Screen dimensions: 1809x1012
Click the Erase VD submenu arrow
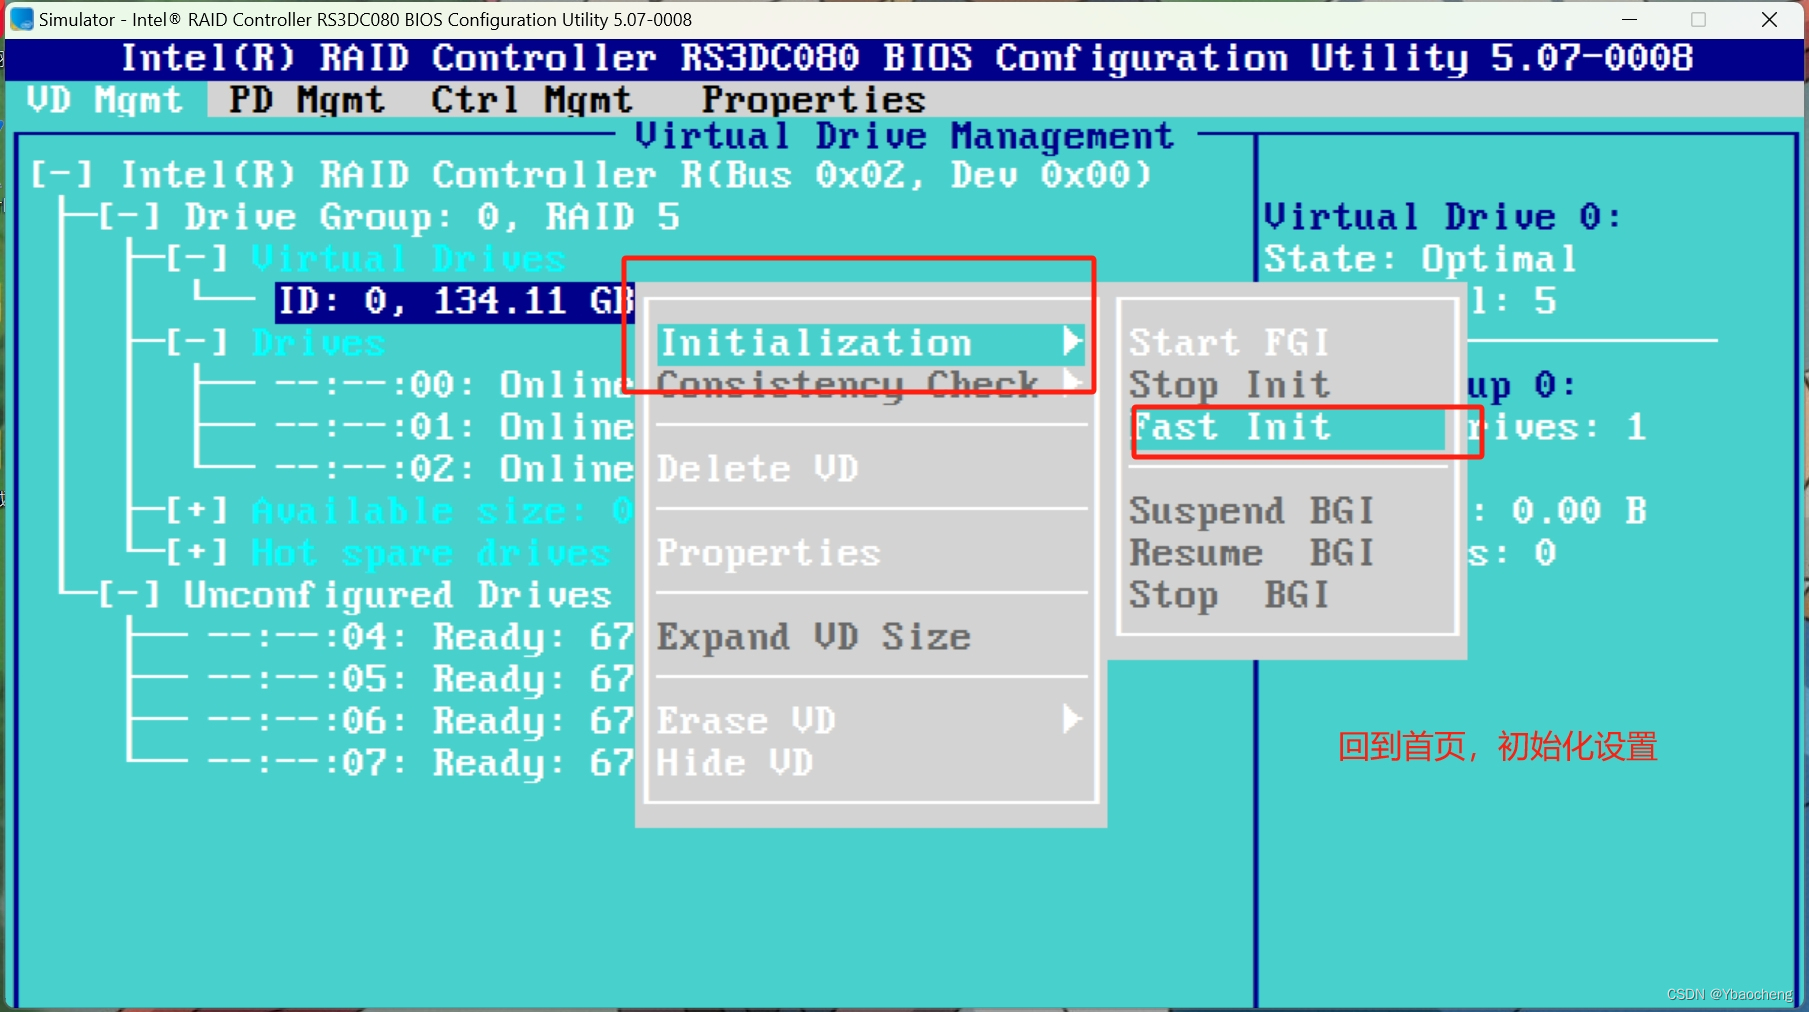(x=1072, y=719)
